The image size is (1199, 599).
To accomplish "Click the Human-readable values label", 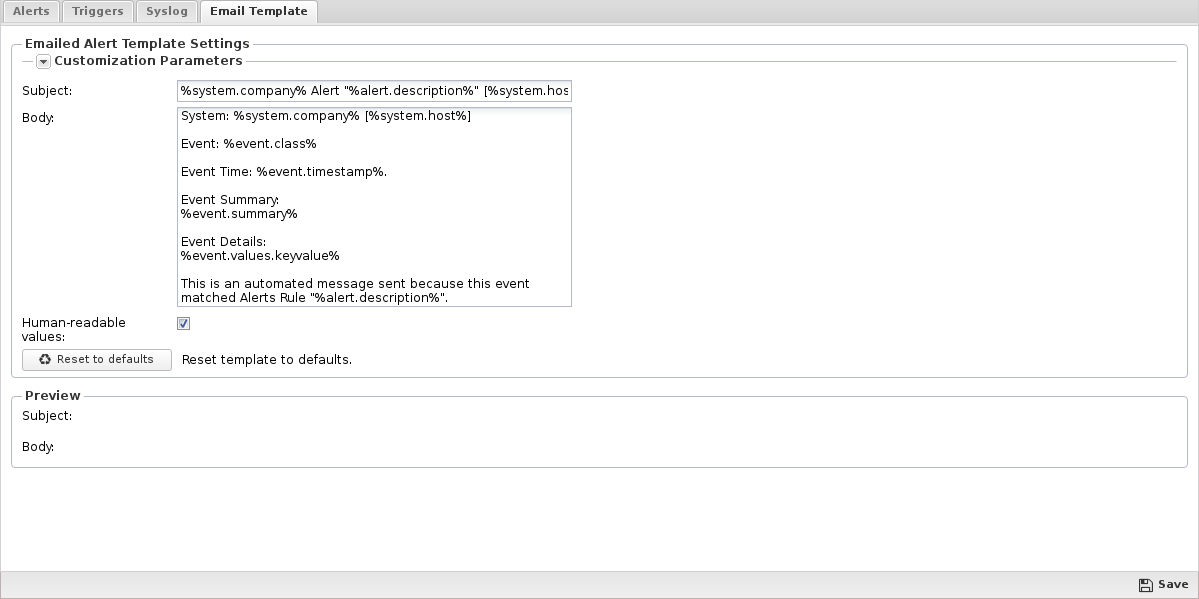I will 73,329.
